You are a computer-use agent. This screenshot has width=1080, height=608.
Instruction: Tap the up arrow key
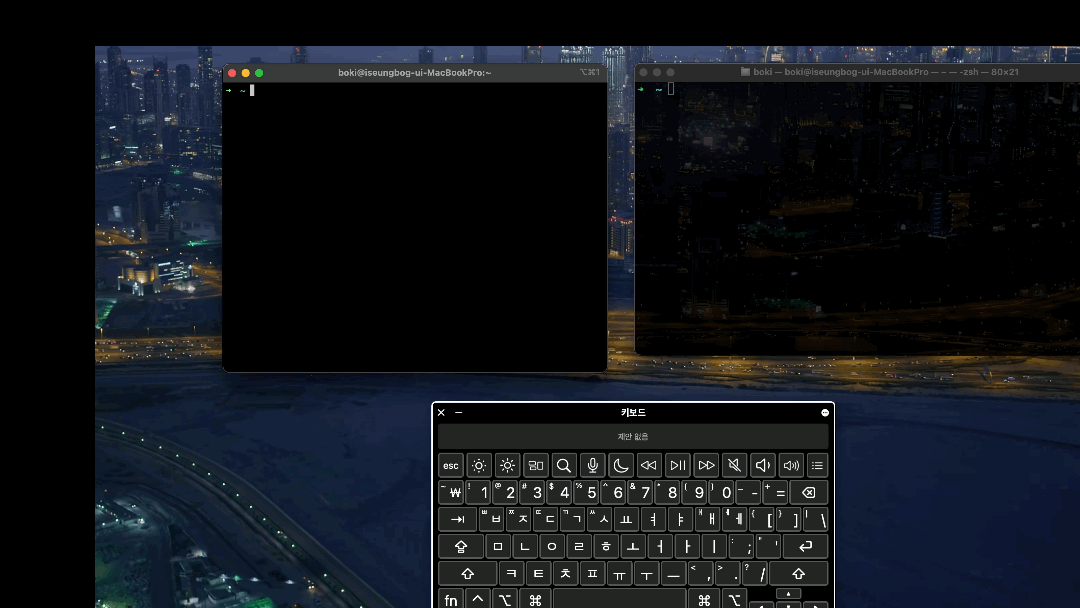[x=788, y=594]
